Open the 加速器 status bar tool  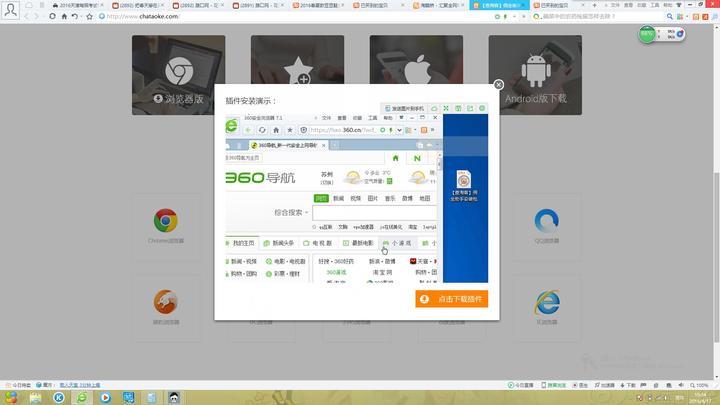pyautogui.click(x=604, y=385)
